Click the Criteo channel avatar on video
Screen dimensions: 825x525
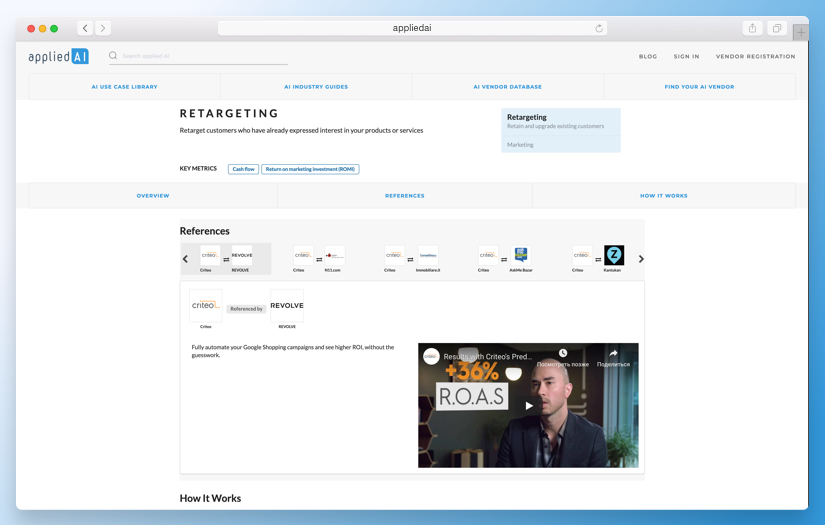431,357
